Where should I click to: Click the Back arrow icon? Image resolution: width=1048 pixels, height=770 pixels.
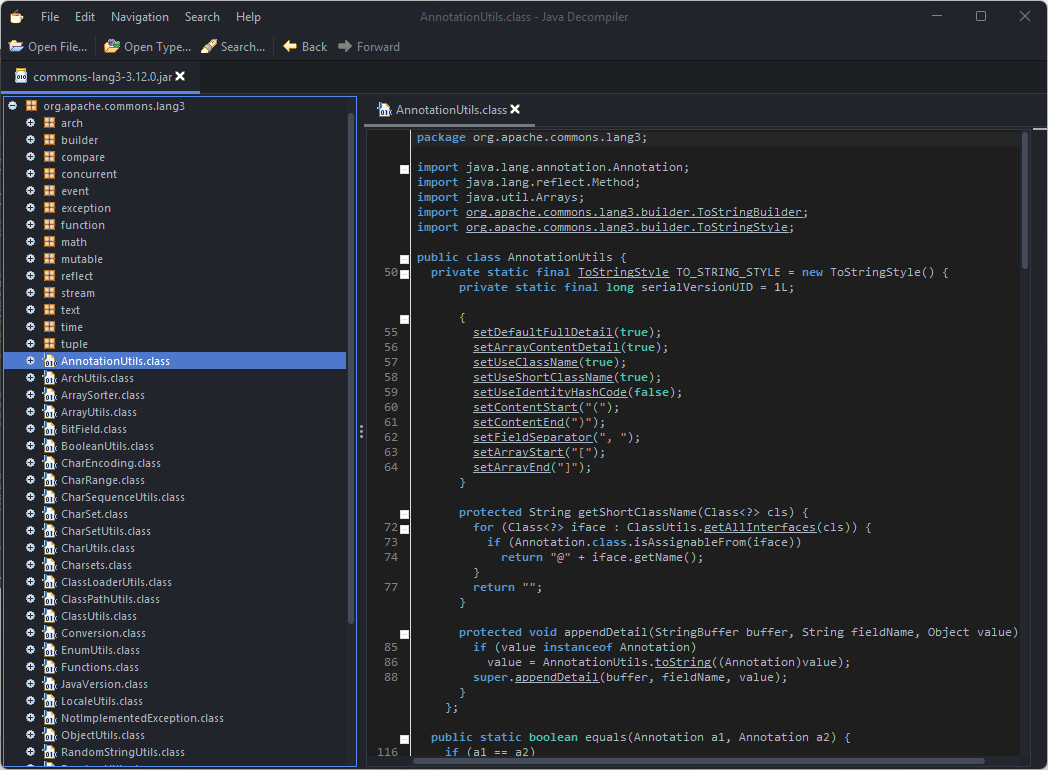[290, 46]
